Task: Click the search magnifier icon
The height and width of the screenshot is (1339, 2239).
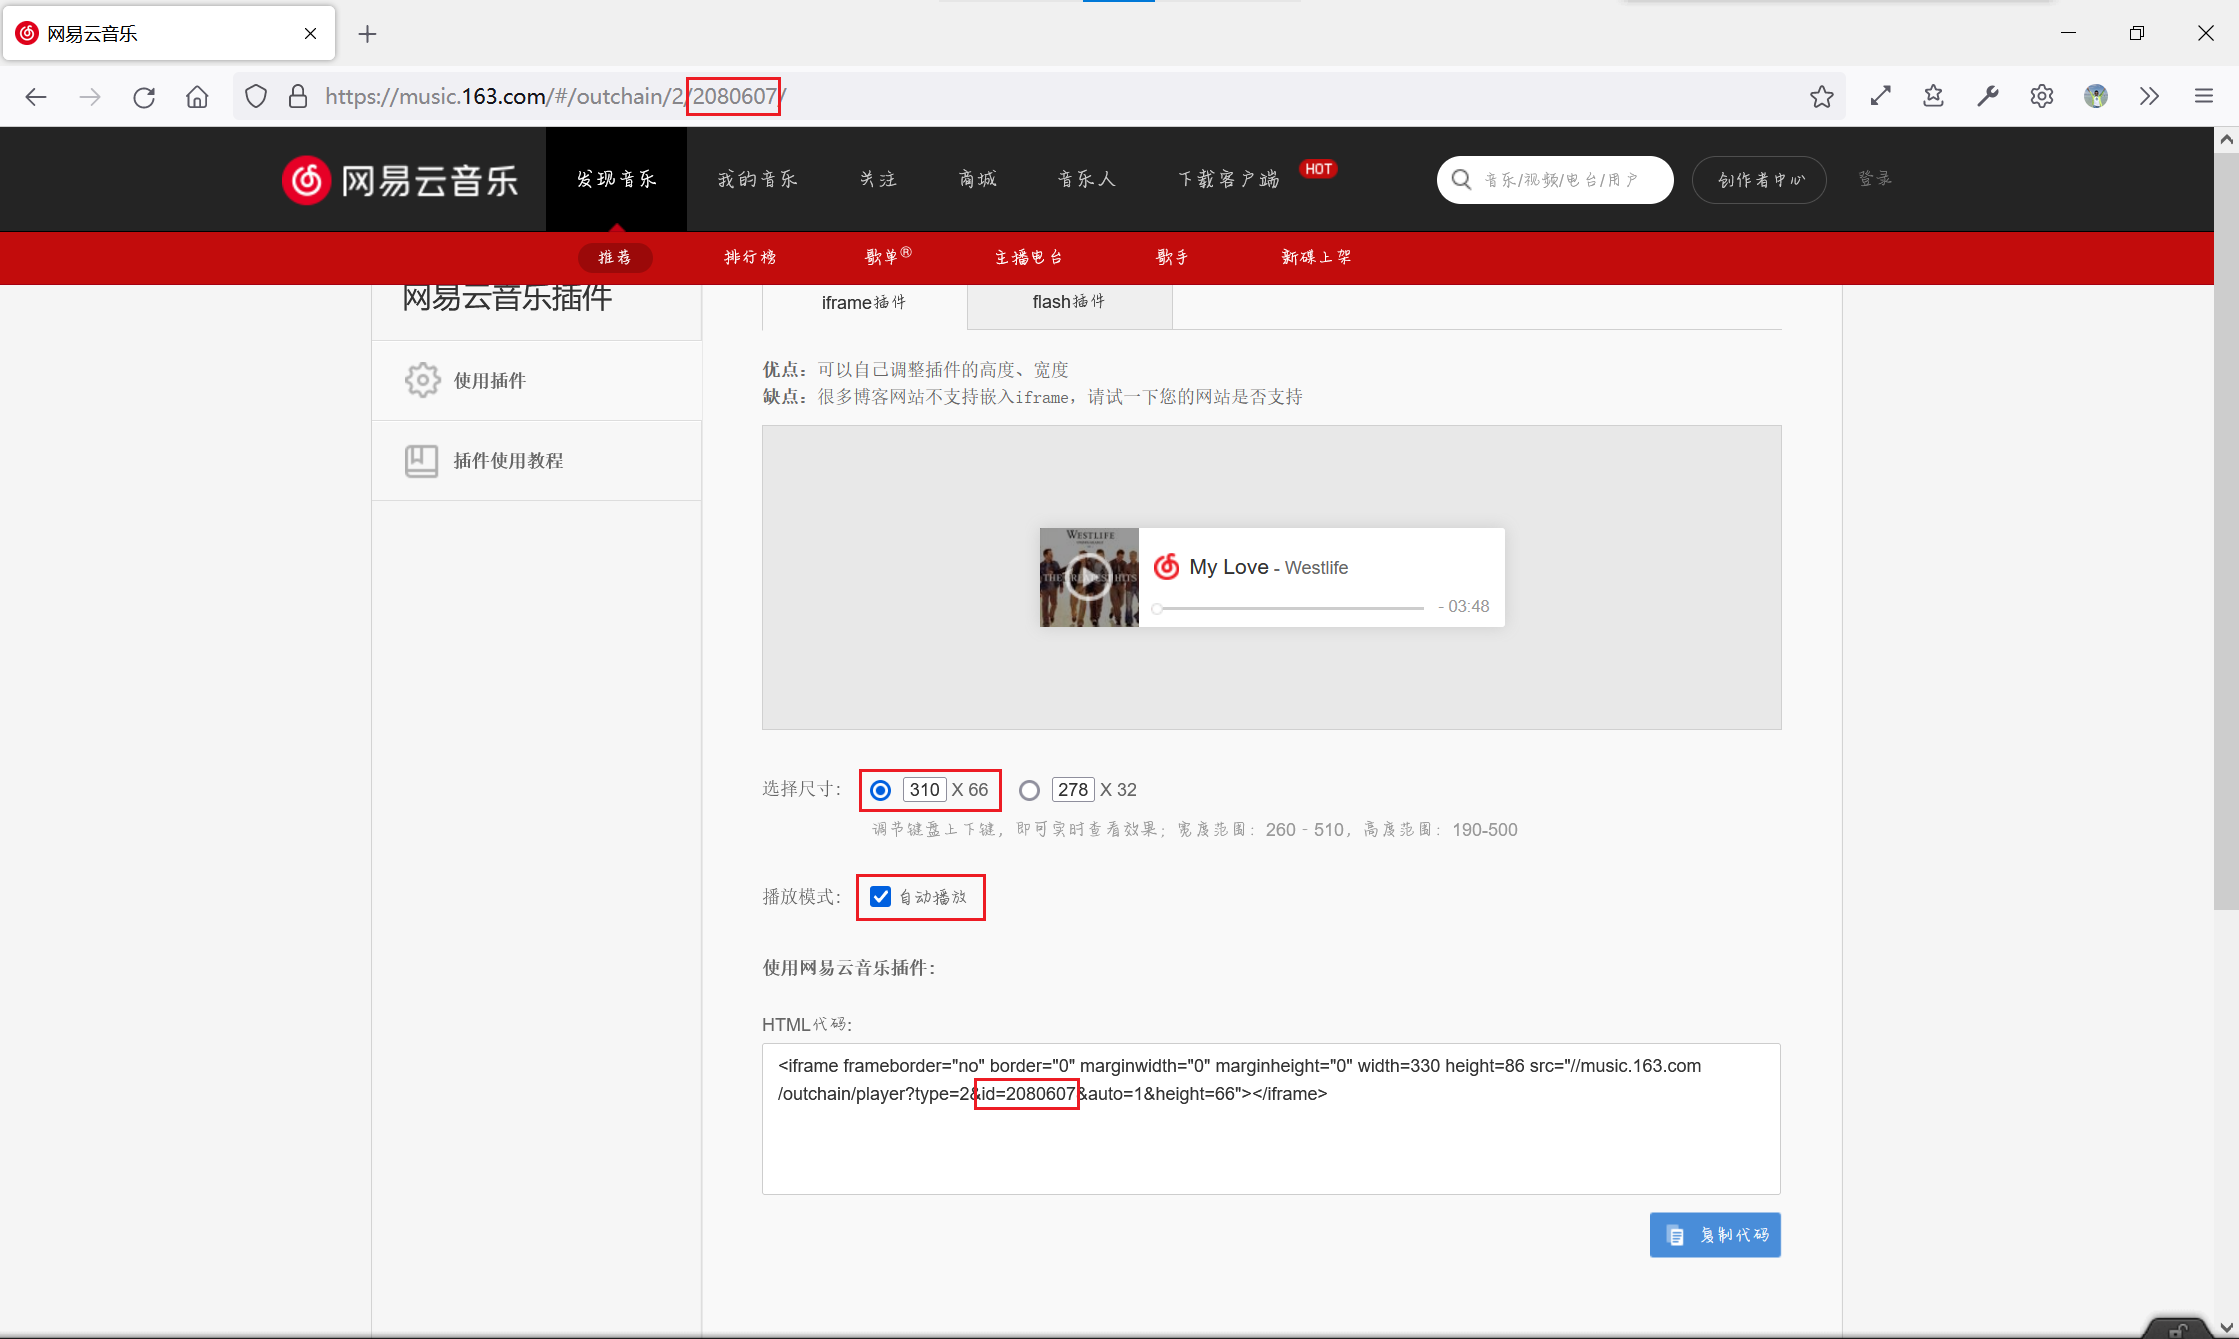Action: click(x=1461, y=180)
